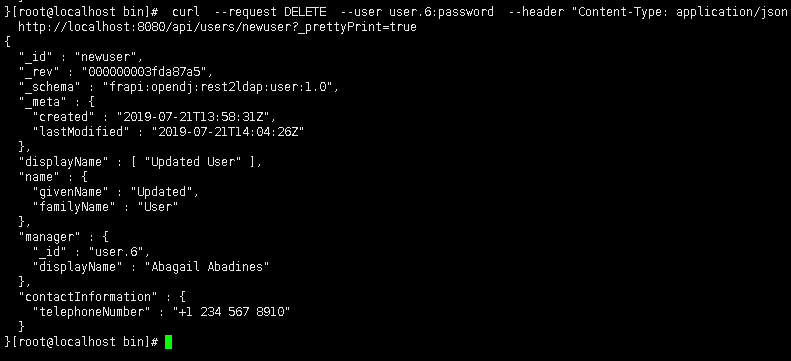Screen dimensions: 791x361
Task: Click the "_id" newuser value
Action: (x=108, y=57)
